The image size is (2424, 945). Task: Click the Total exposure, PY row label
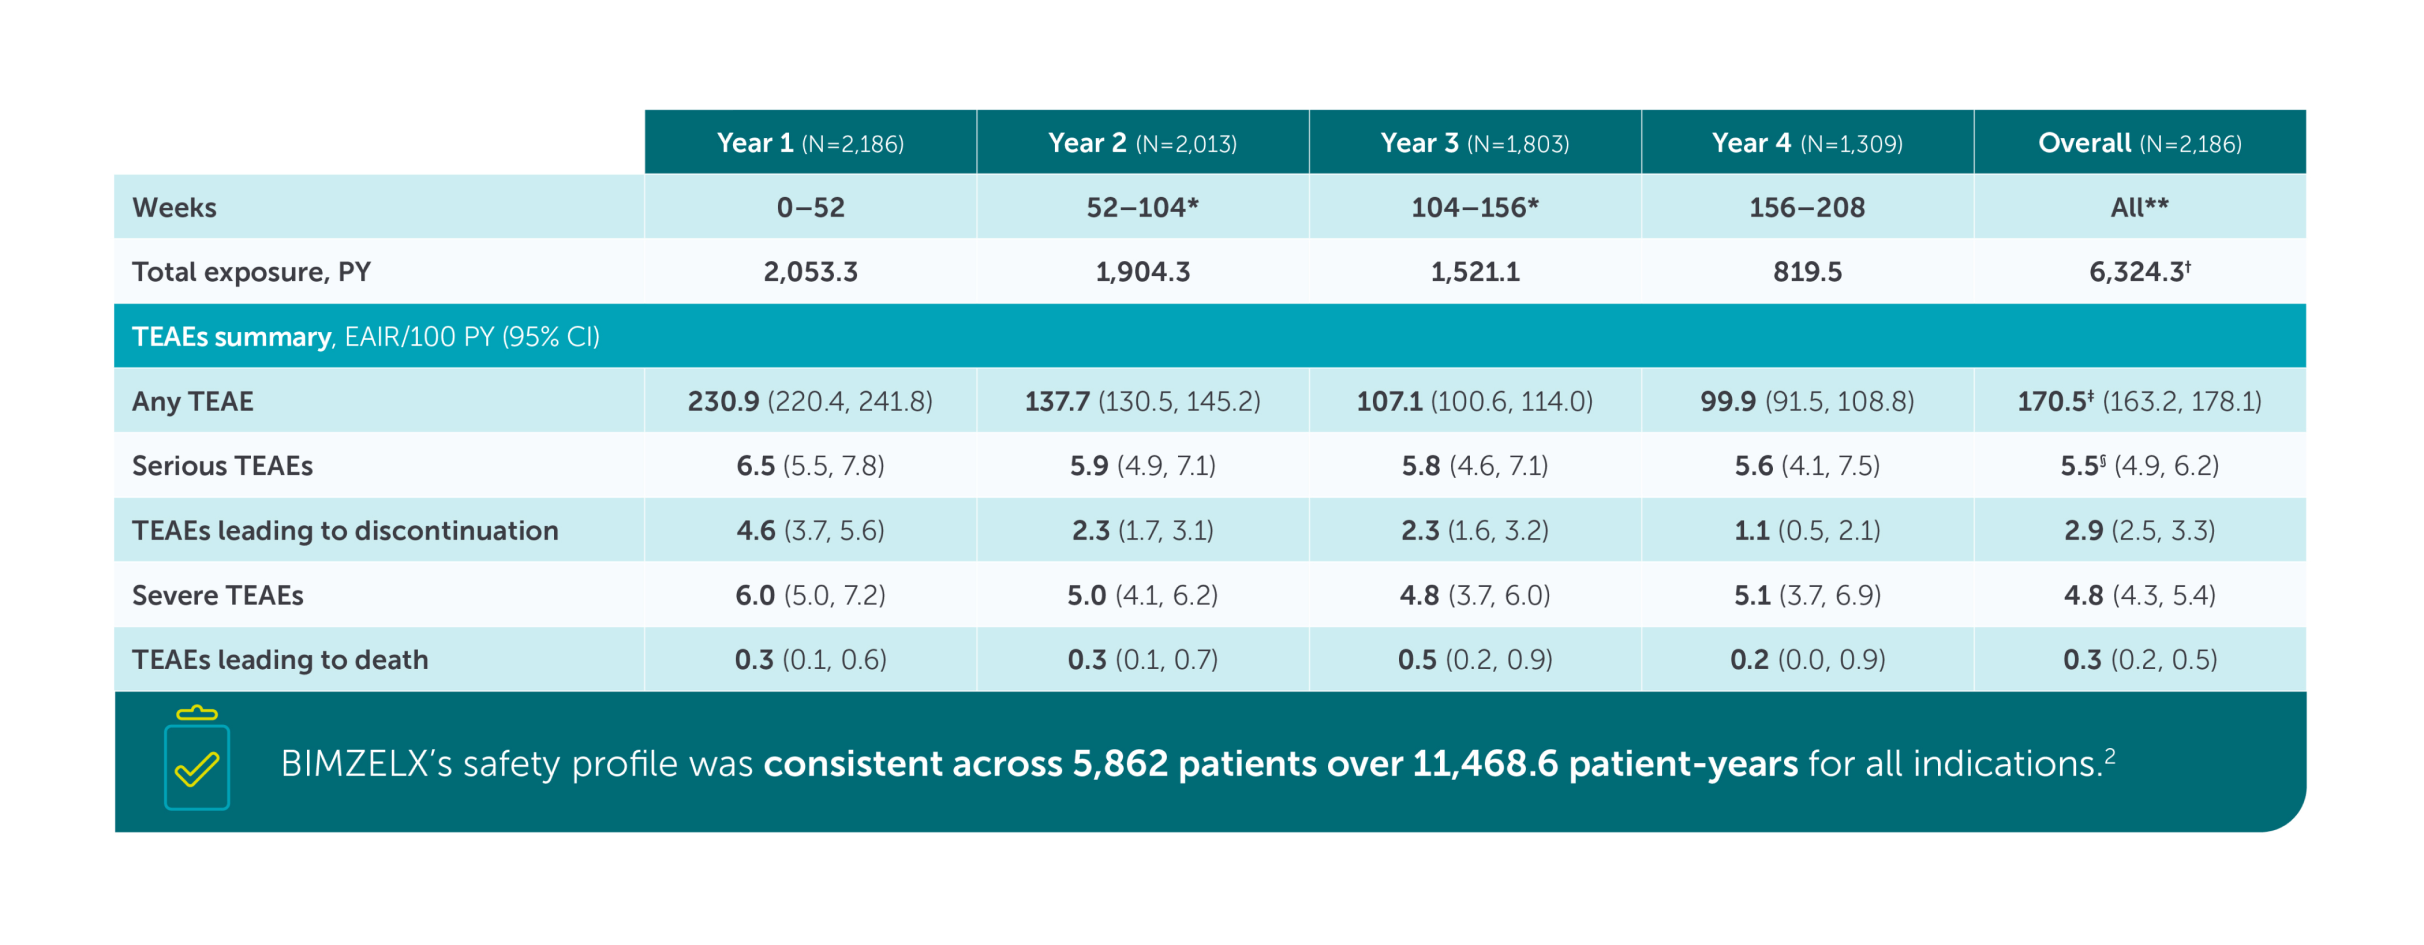[252, 272]
